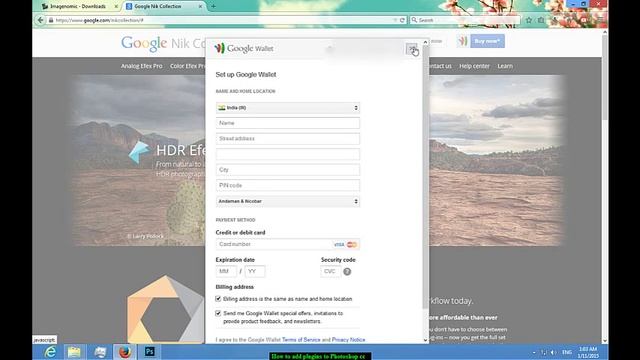This screenshot has height=360, width=640.
Task: Click the ENG language indicator
Action: click(x=567, y=352)
